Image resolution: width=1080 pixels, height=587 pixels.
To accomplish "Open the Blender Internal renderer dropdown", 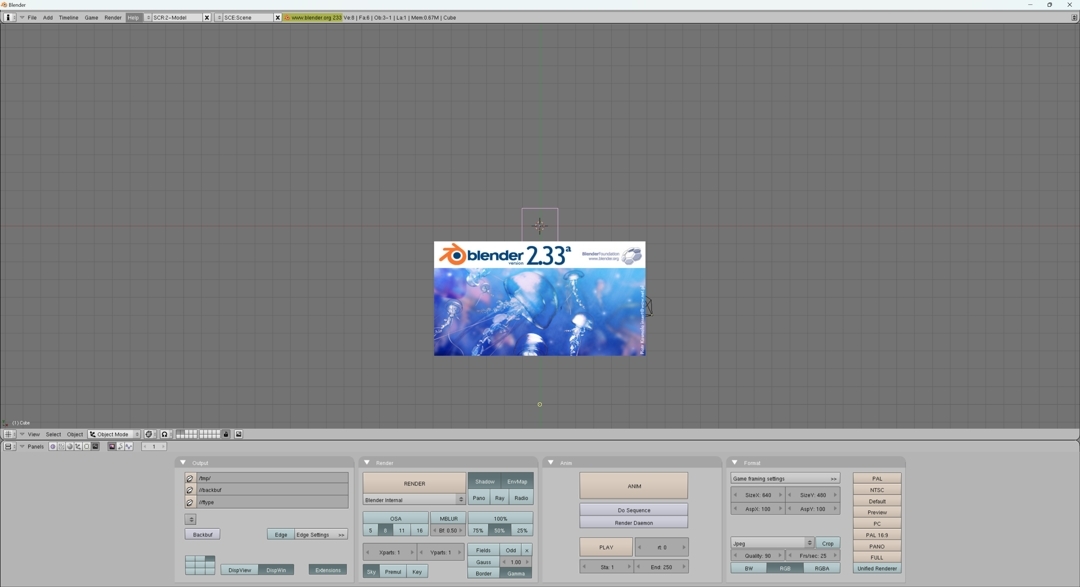I will tap(414, 500).
